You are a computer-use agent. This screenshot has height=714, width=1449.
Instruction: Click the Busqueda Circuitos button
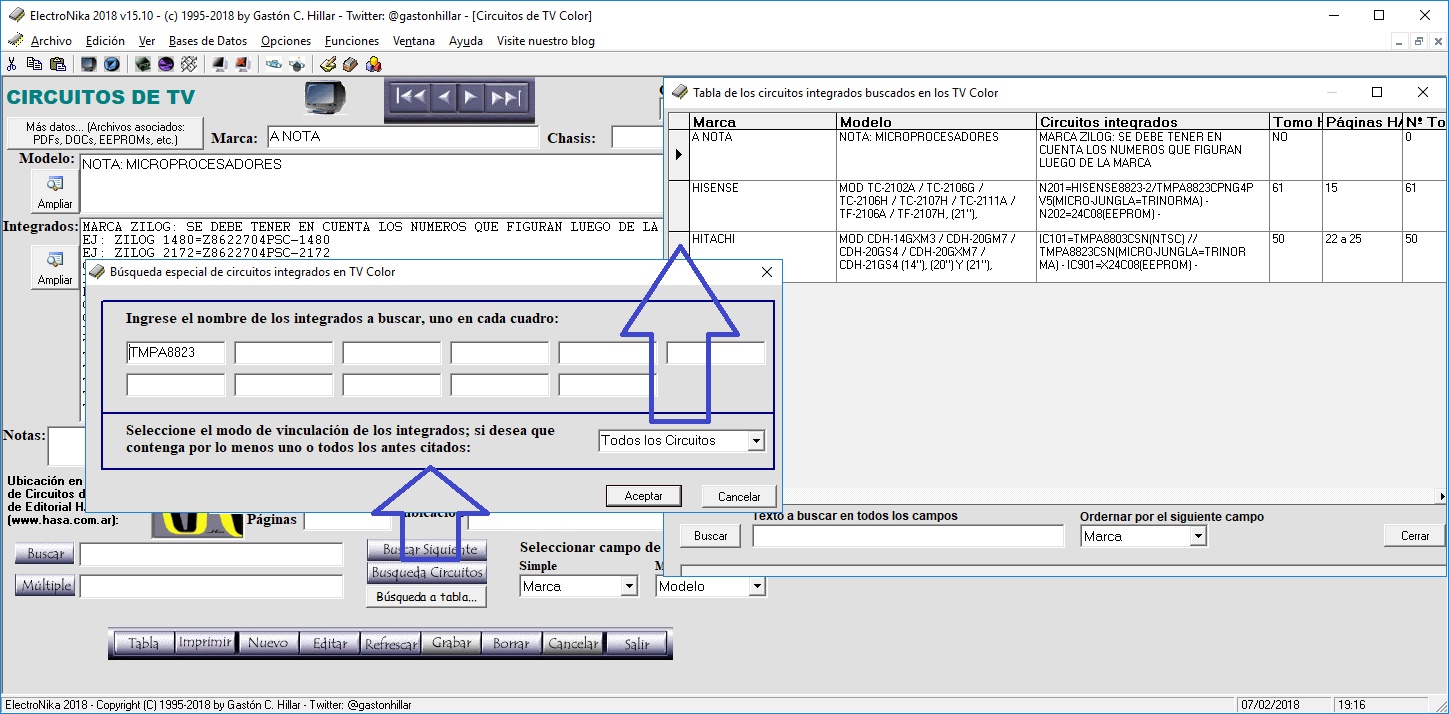point(427,573)
